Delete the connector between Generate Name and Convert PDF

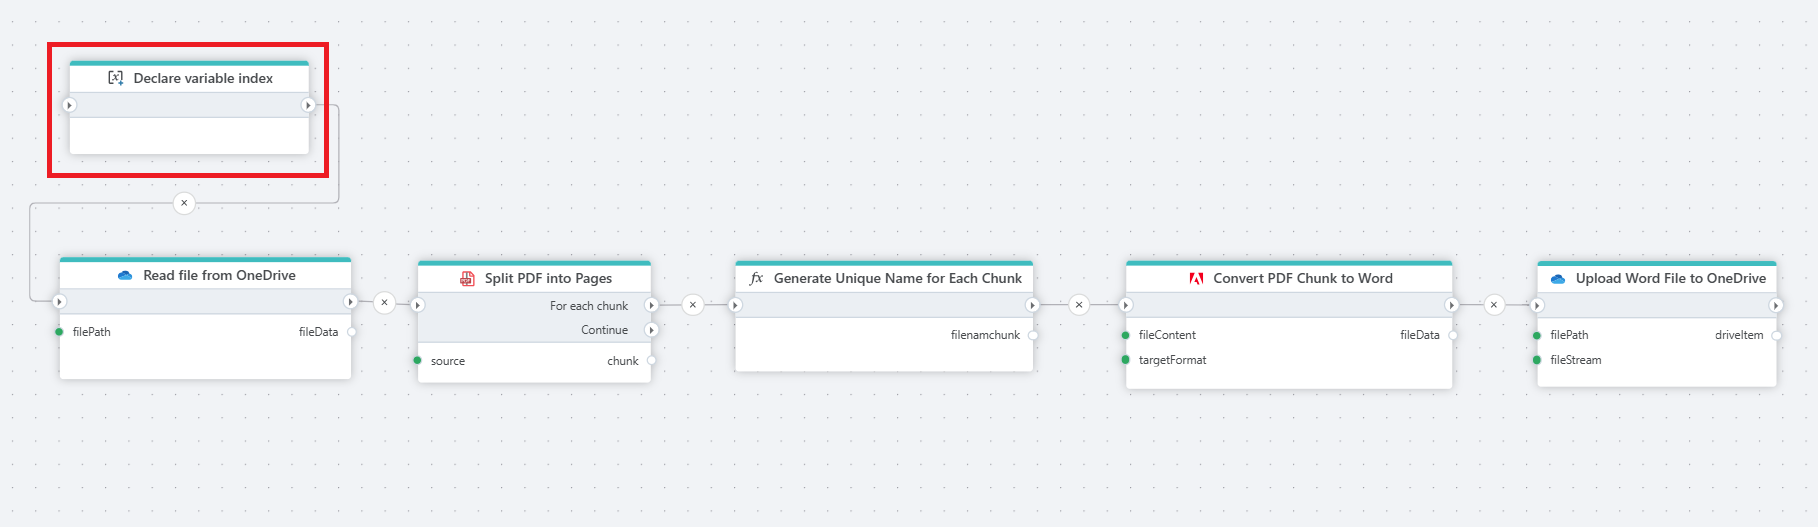pyautogui.click(x=1079, y=305)
